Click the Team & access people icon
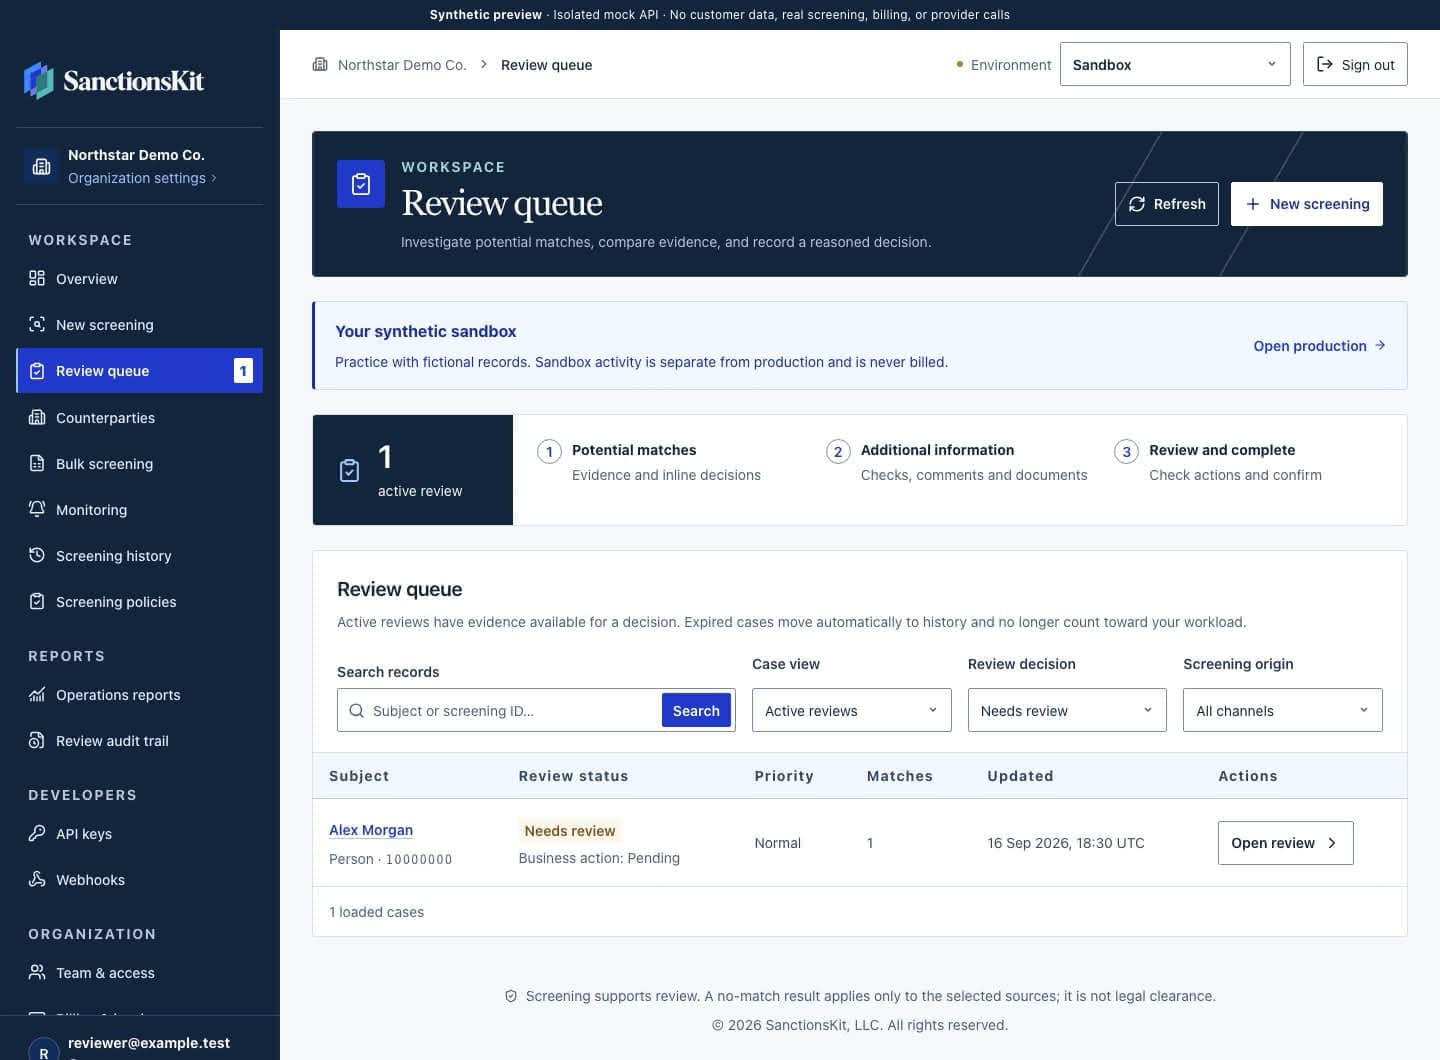Viewport: 1440px width, 1060px height. coord(37,972)
